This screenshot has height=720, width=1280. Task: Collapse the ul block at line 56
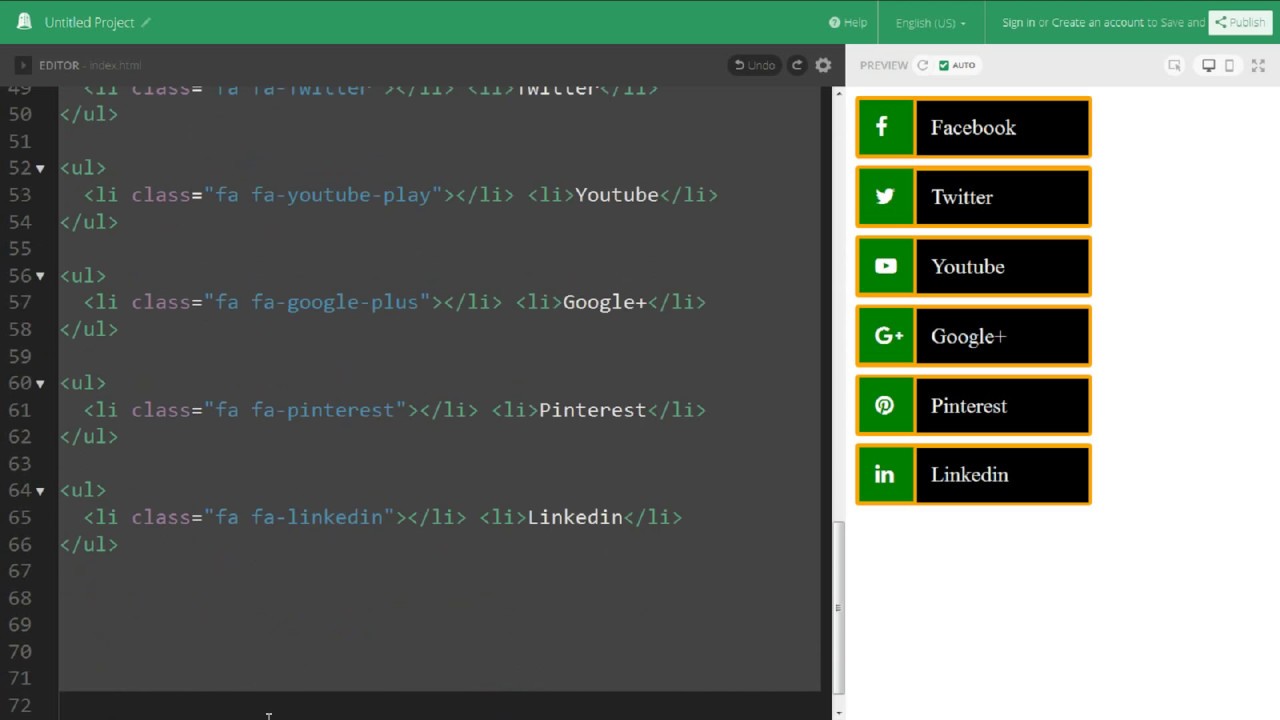click(x=40, y=275)
